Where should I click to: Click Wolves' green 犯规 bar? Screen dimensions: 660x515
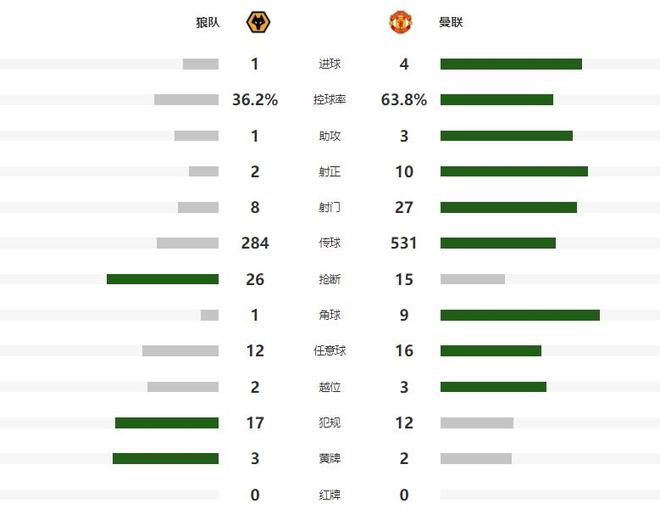(166, 423)
